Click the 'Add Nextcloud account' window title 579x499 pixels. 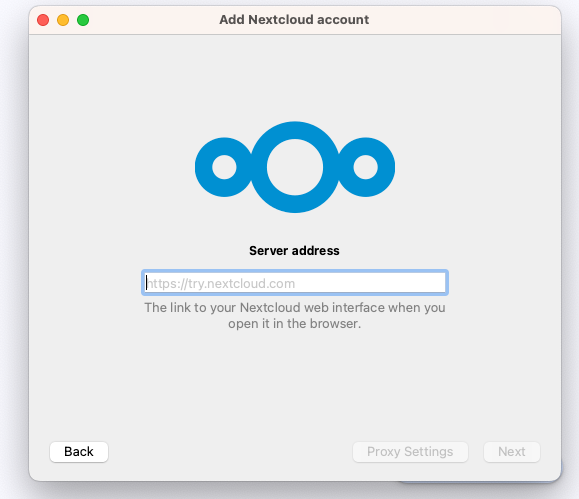pos(294,20)
